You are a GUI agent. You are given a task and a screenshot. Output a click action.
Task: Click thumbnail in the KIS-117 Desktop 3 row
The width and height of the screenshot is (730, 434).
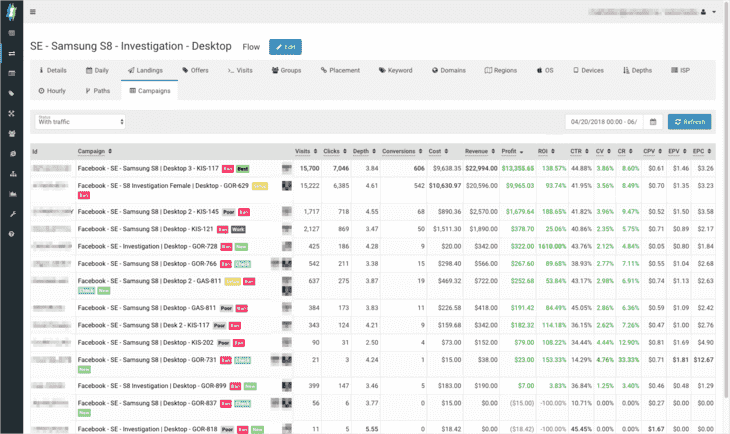pyautogui.click(x=287, y=169)
